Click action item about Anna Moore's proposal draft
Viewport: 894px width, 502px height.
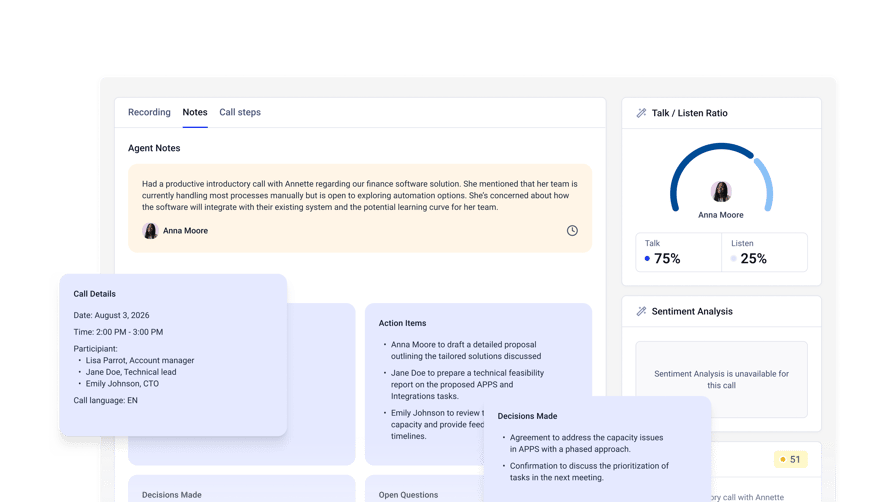466,350
